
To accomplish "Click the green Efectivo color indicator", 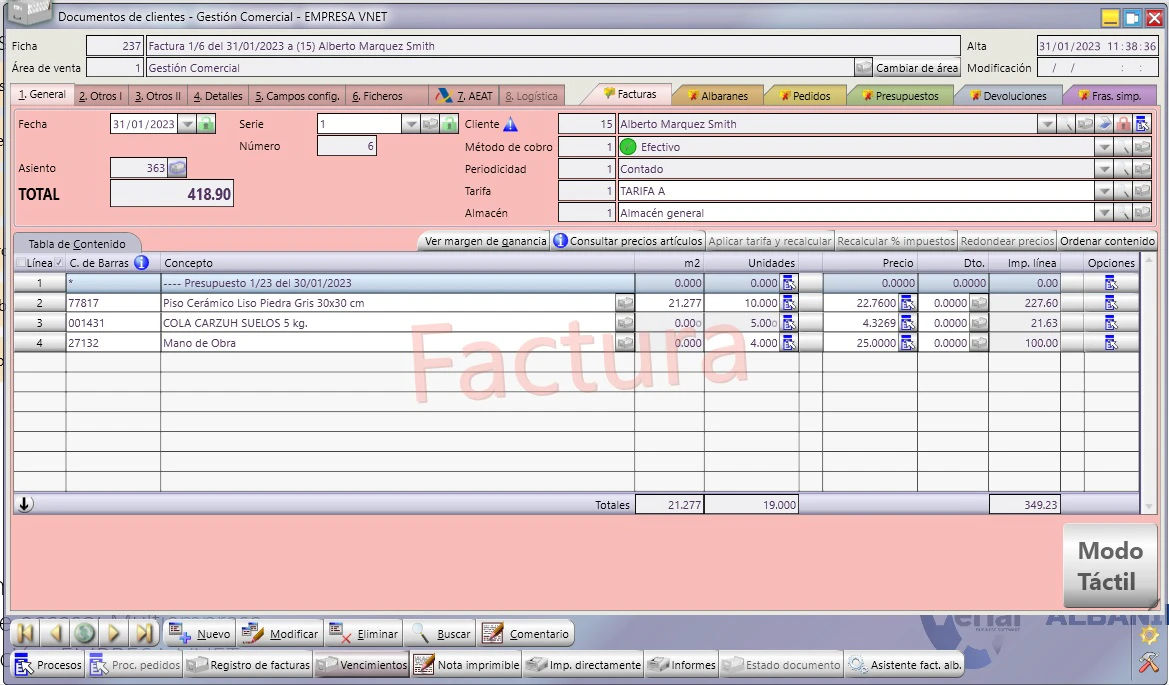I will [x=628, y=147].
